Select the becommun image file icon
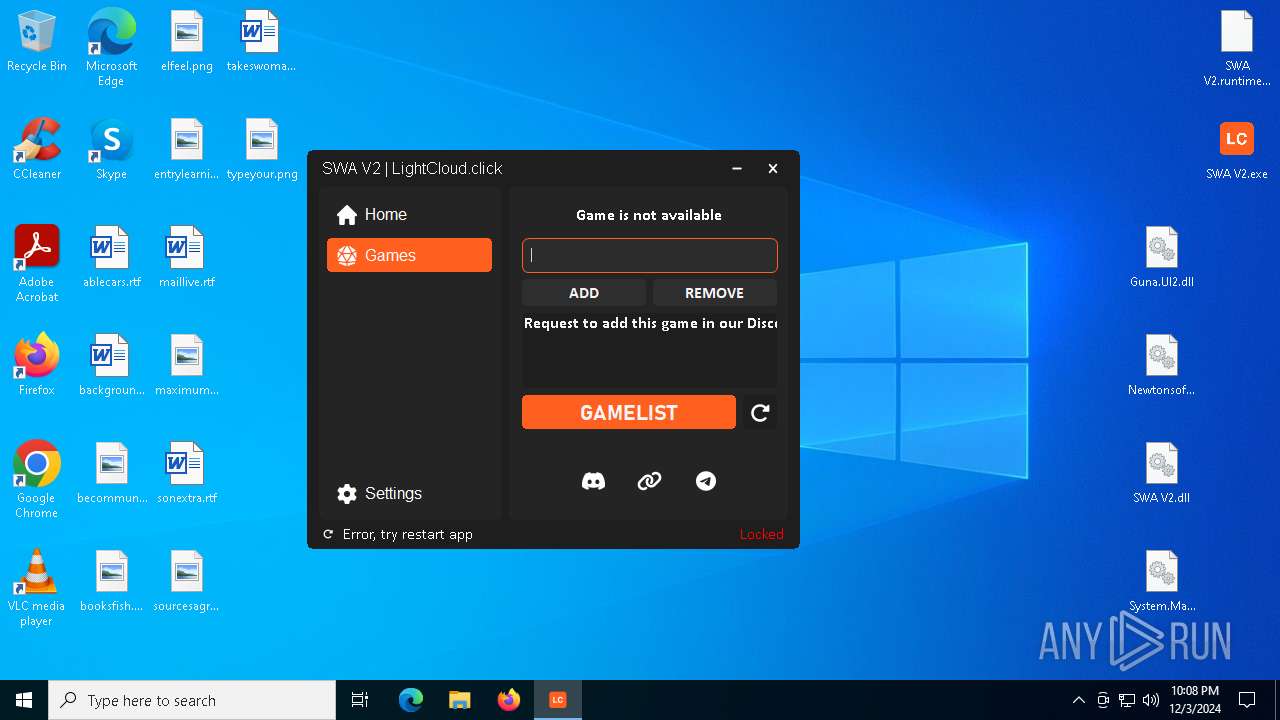 point(112,473)
